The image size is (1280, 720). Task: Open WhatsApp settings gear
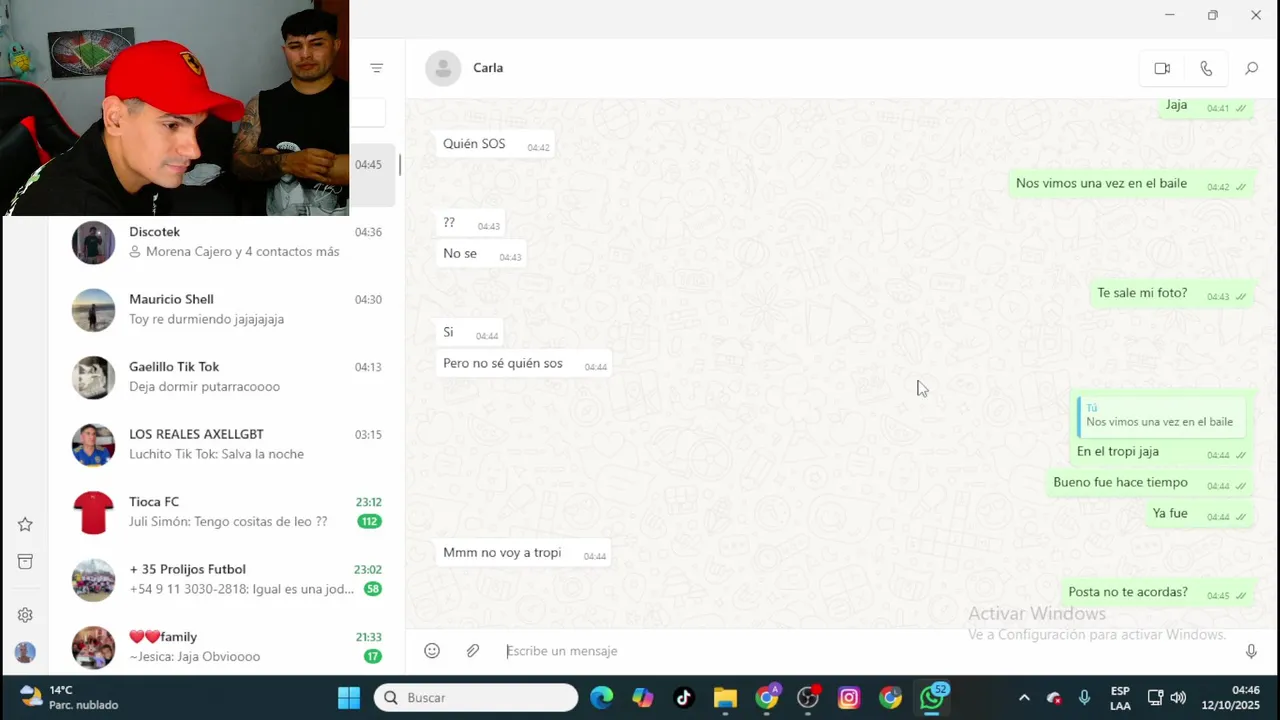tap(25, 615)
